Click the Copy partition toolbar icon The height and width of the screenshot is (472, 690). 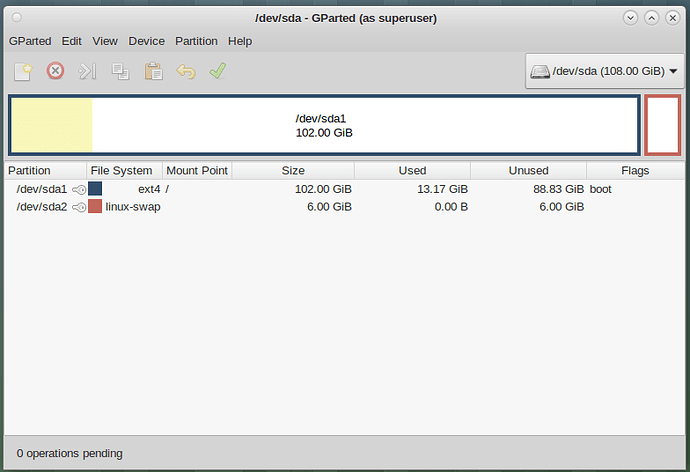120,71
